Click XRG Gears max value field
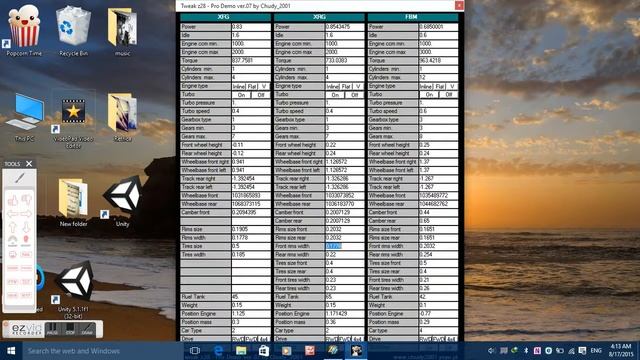The image size is (640, 360). pos(345,136)
